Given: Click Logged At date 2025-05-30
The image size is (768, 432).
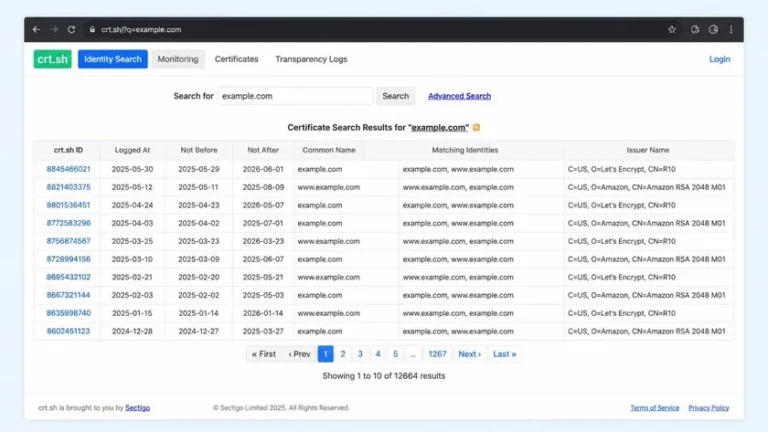Looking at the screenshot, I should [x=132, y=169].
